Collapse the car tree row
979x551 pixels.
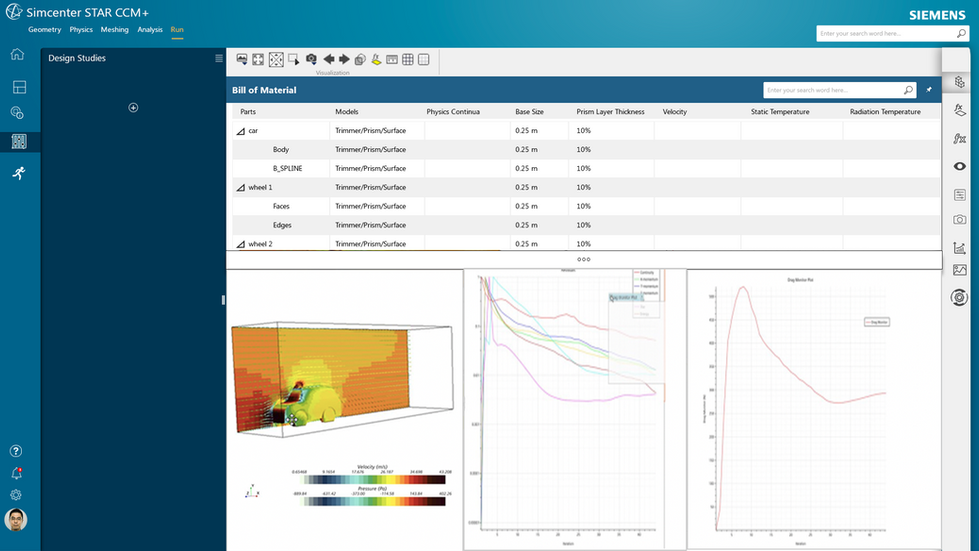[240, 131]
